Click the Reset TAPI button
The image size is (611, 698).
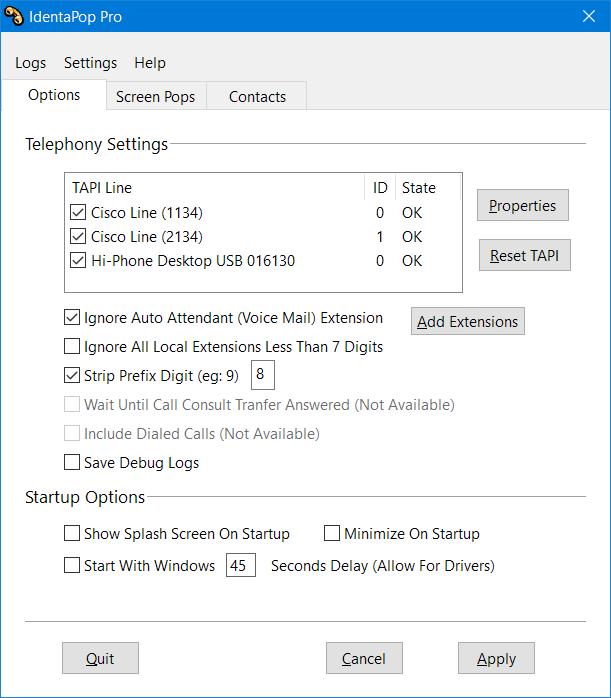point(525,256)
